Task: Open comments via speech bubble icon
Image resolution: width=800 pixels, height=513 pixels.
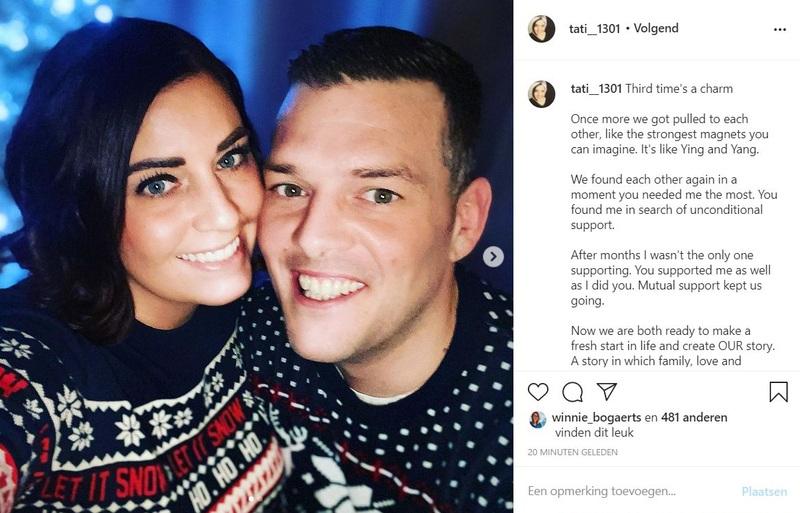Action: click(x=572, y=392)
